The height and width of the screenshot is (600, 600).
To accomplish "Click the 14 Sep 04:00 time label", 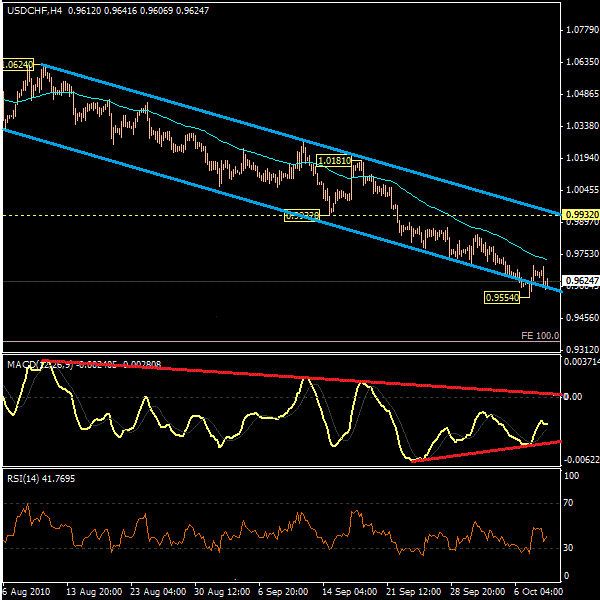I will pos(350,592).
